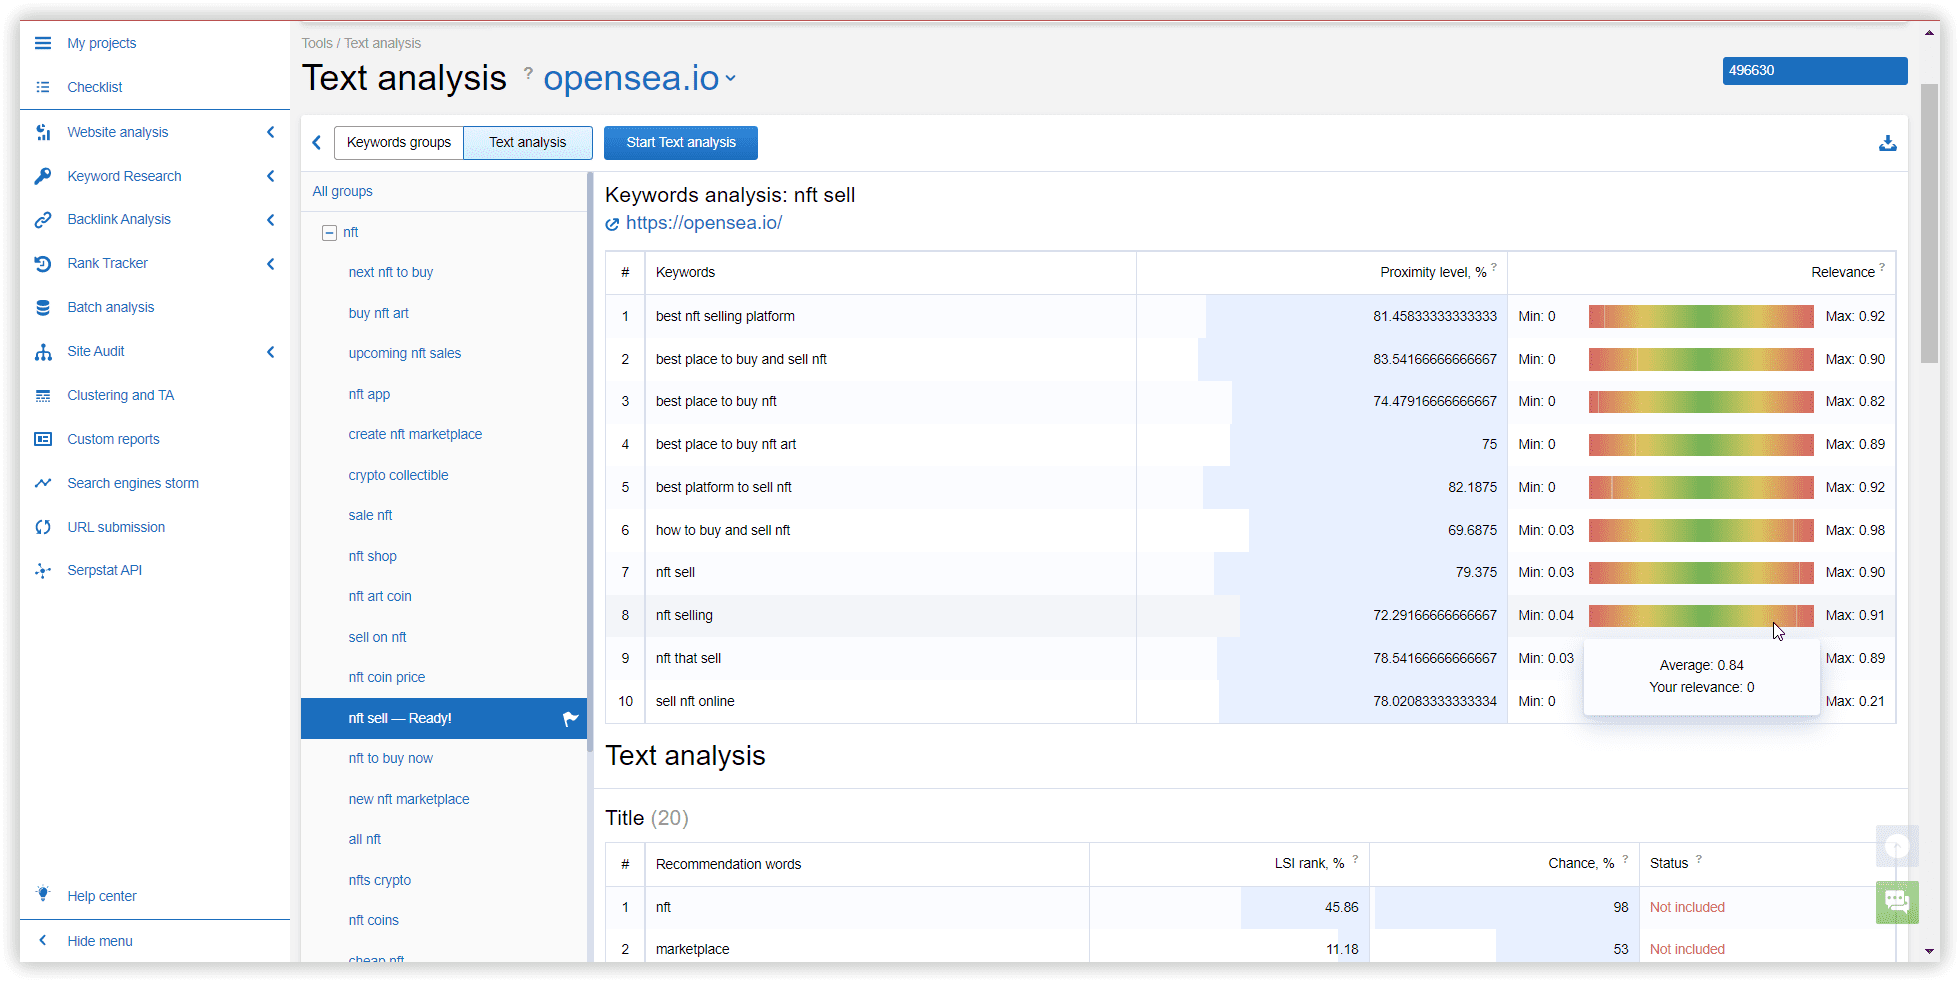Click the Batch analysis database icon
This screenshot has height=982, width=1960.
click(x=43, y=307)
